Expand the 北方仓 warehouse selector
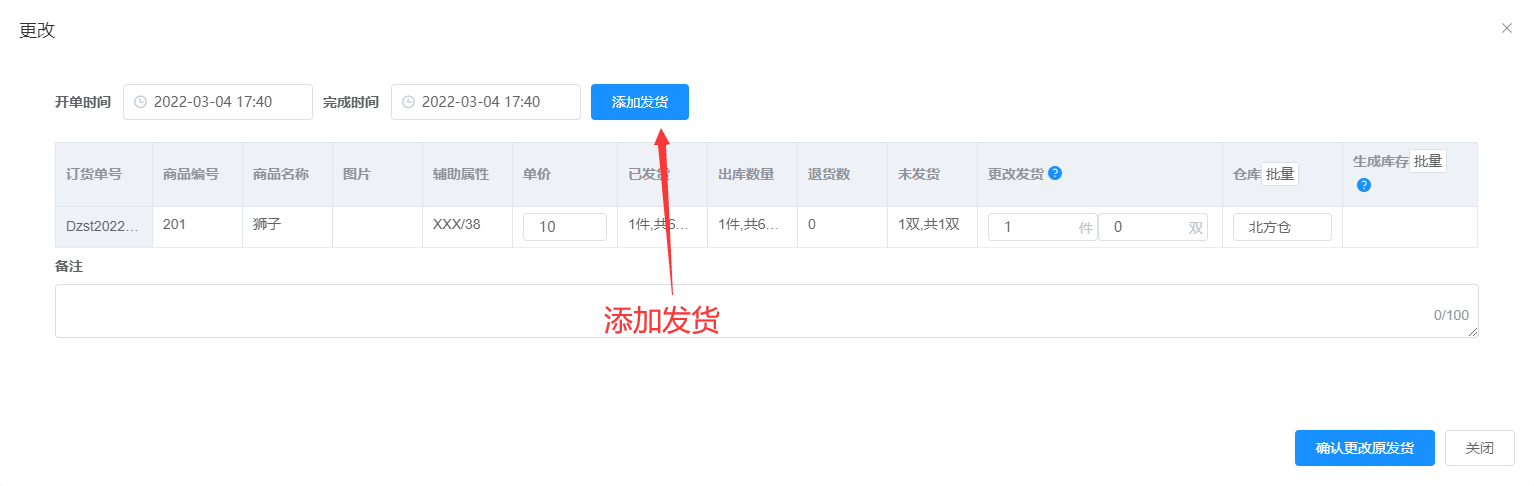1534x486 pixels. [1281, 227]
